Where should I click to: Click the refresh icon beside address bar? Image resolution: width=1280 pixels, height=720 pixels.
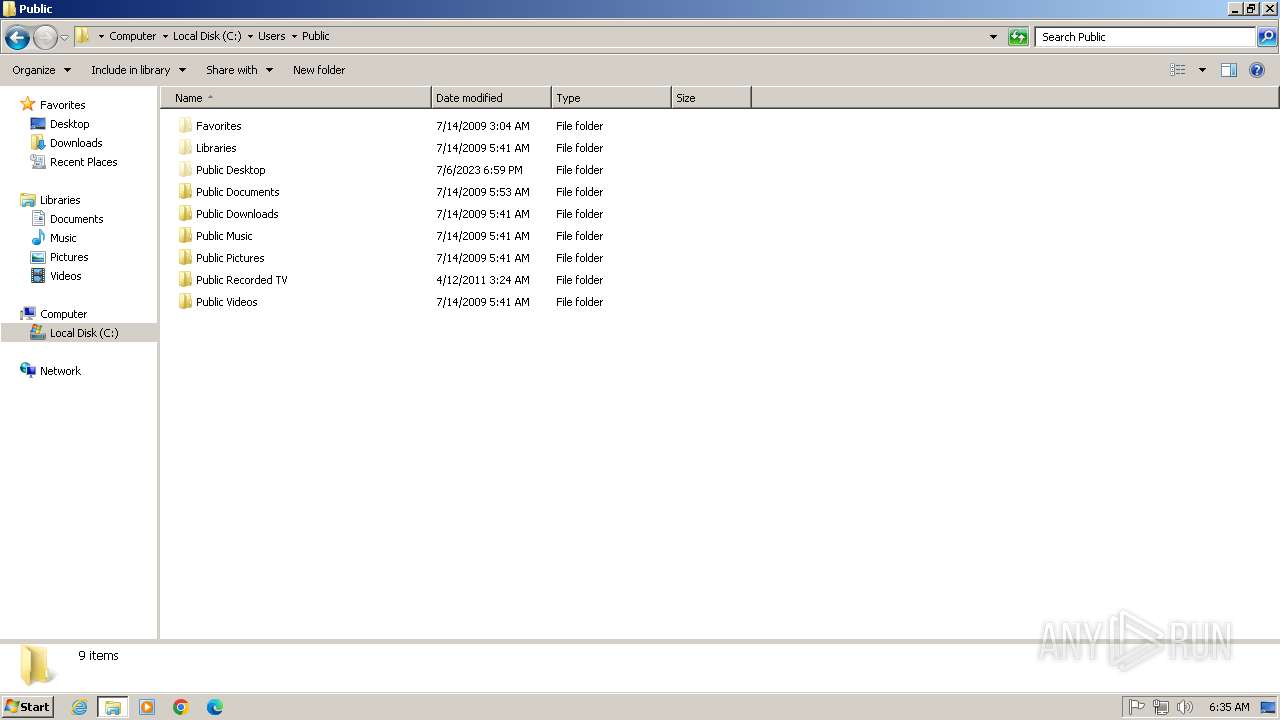click(1018, 37)
